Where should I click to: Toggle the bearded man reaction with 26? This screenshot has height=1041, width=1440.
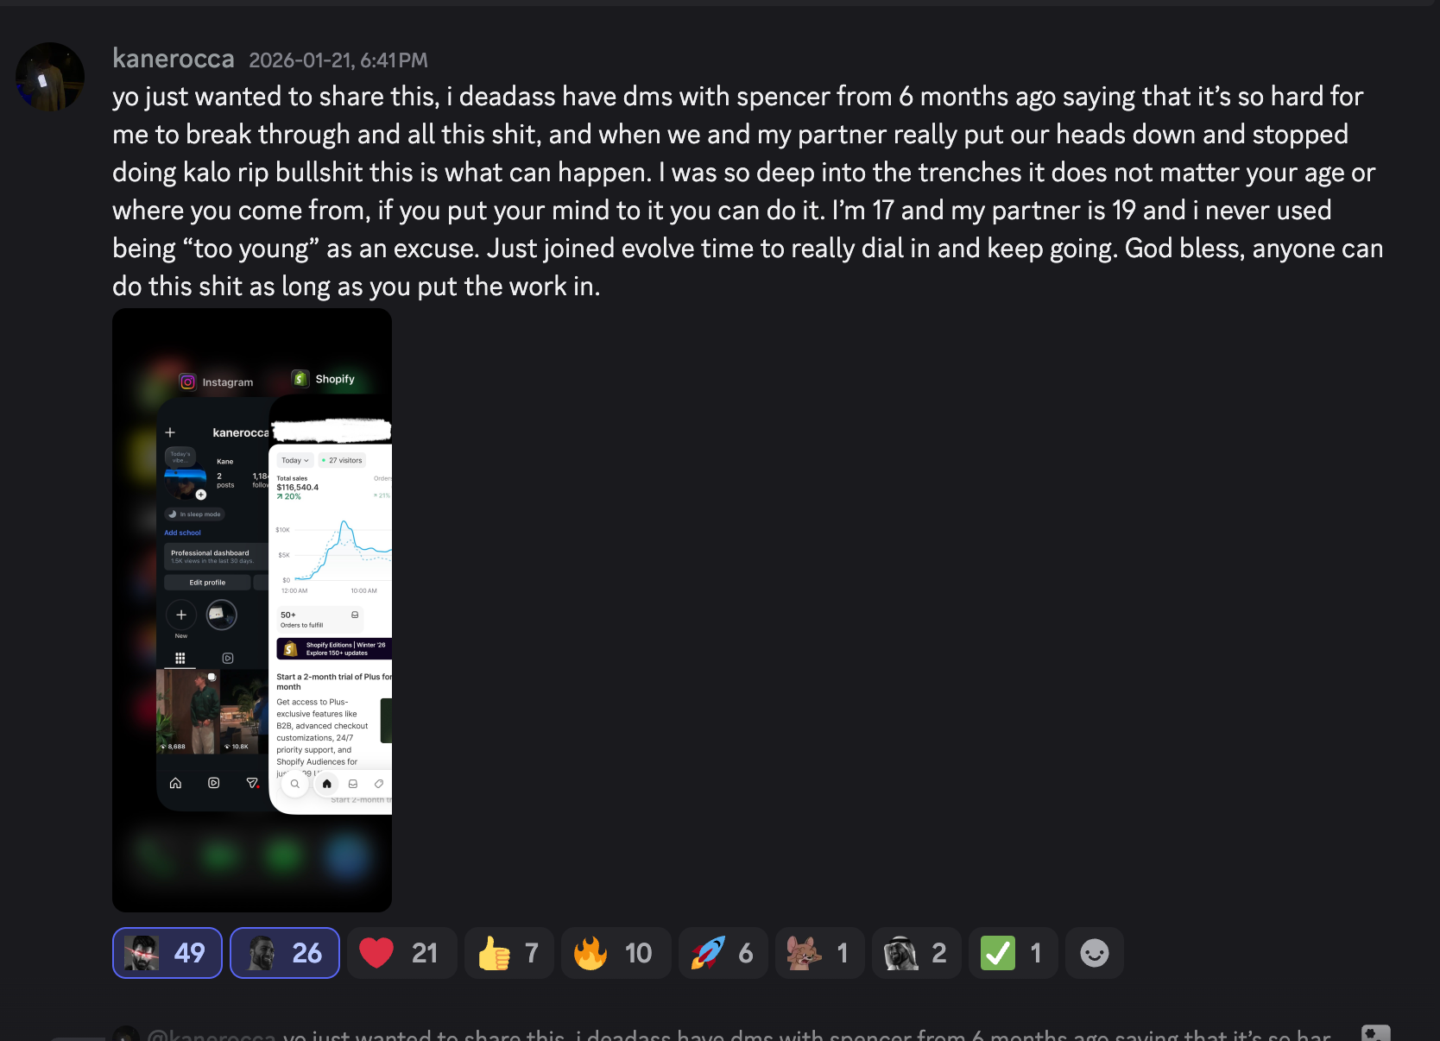tap(285, 953)
